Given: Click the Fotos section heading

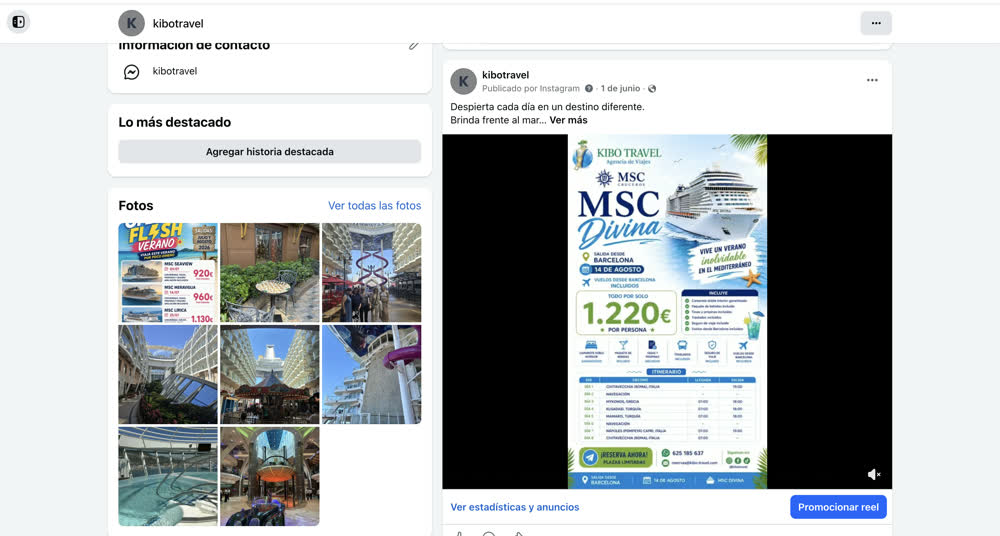Looking at the screenshot, I should 136,205.
